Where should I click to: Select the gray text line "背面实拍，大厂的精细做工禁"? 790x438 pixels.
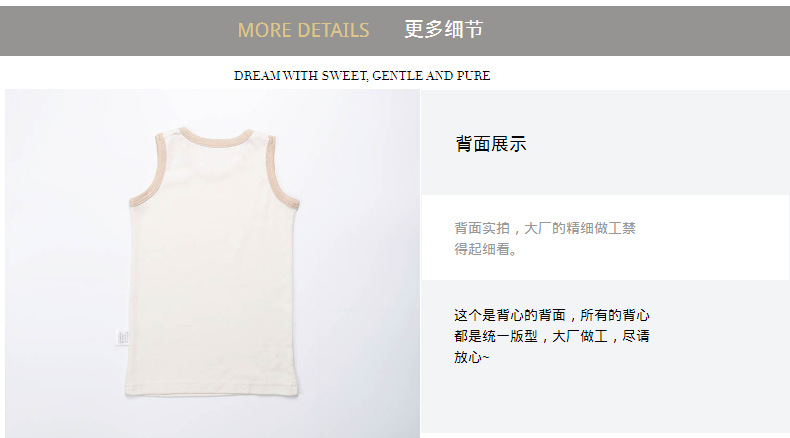pos(545,228)
